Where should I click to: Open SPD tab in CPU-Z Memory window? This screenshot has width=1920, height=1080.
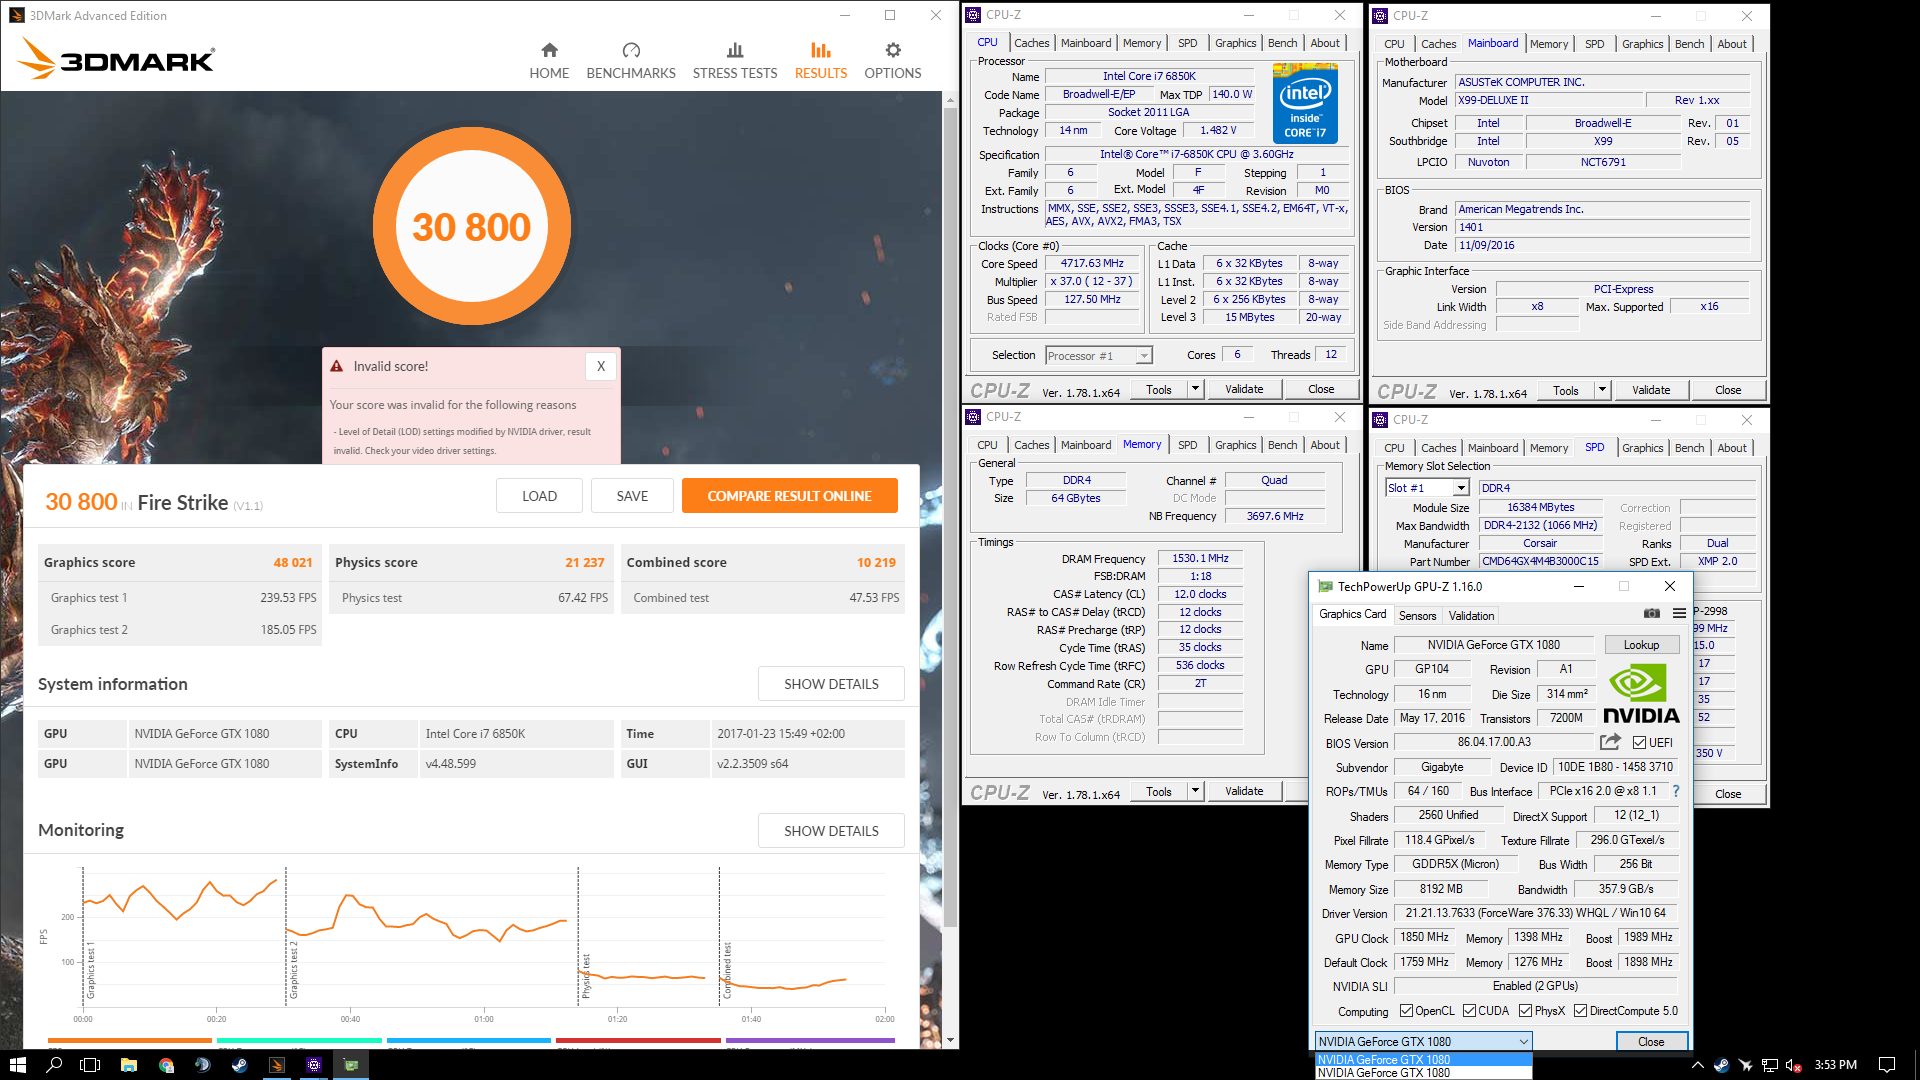[x=1187, y=445]
